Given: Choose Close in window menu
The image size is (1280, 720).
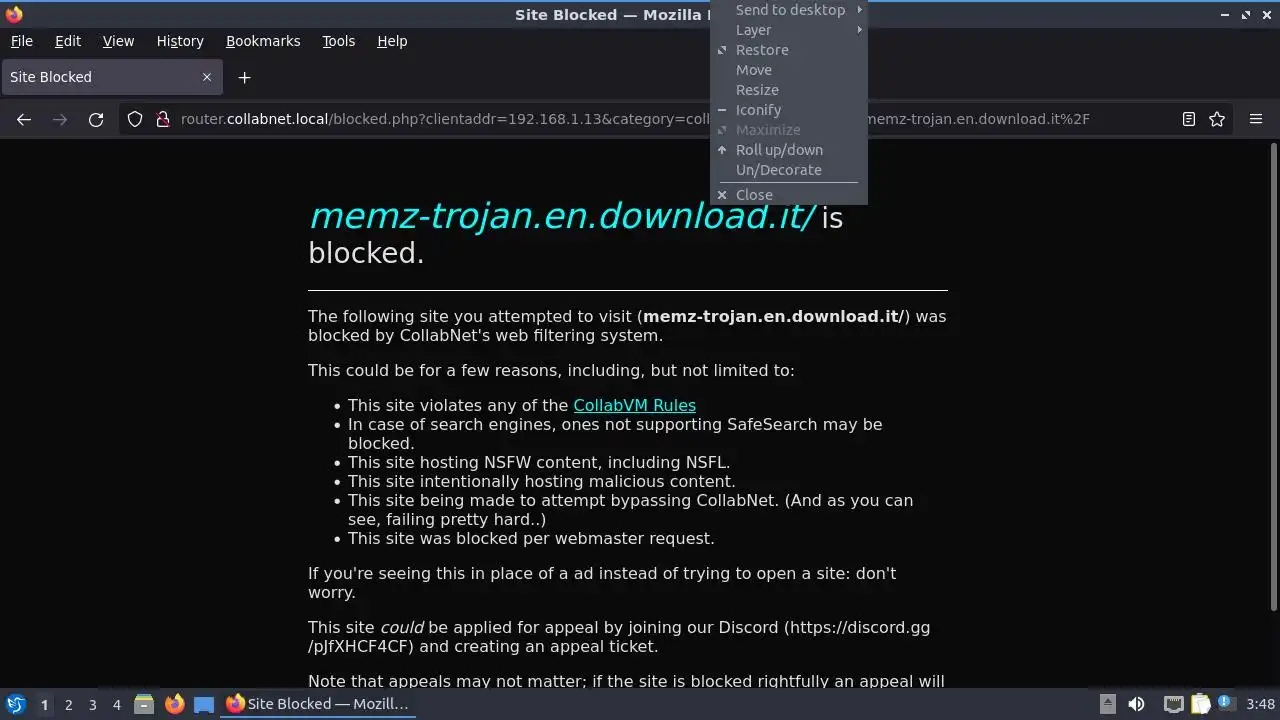Looking at the screenshot, I should [x=789, y=195].
